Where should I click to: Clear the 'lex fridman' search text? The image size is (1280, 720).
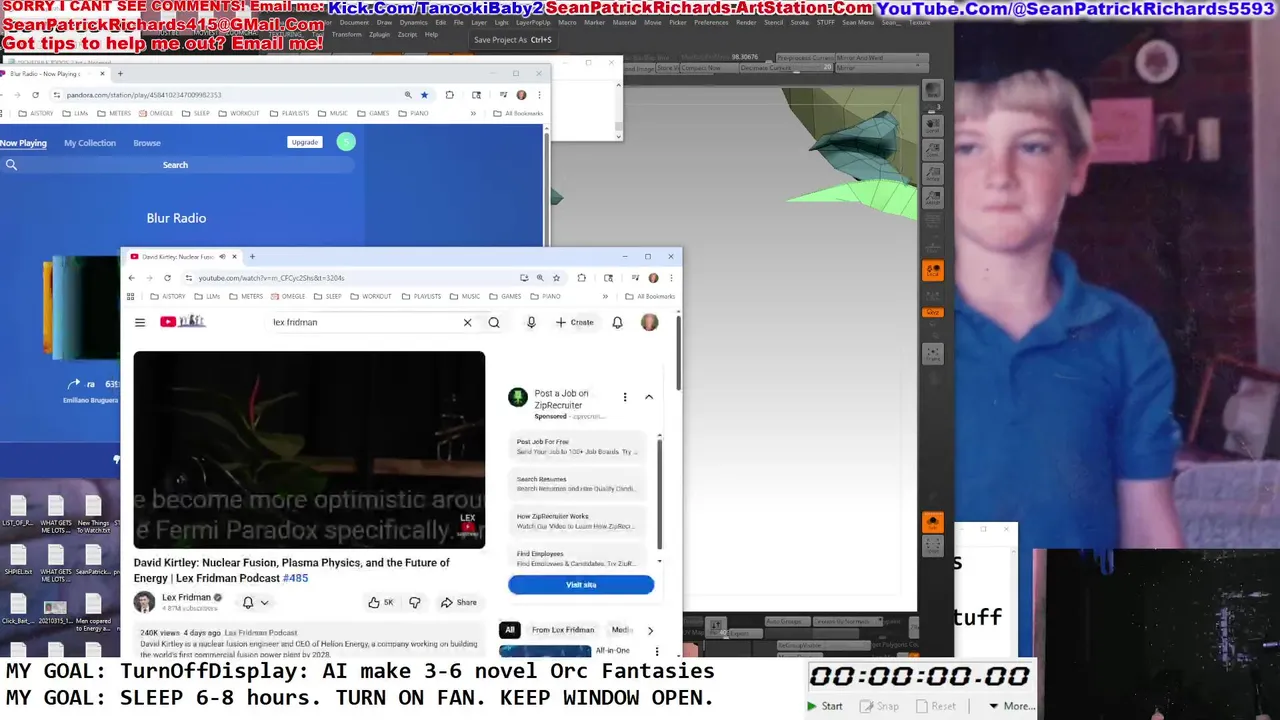point(467,322)
